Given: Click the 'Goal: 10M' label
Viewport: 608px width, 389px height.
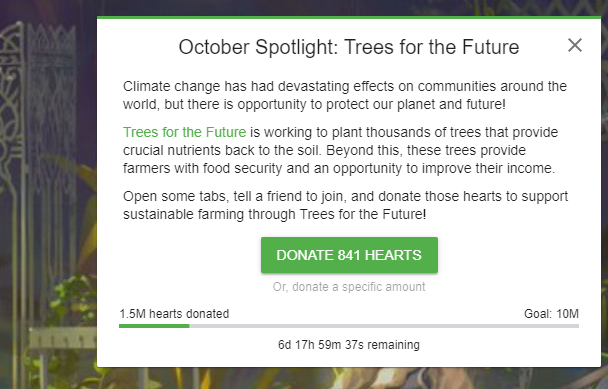Looking at the screenshot, I should pyautogui.click(x=551, y=313).
